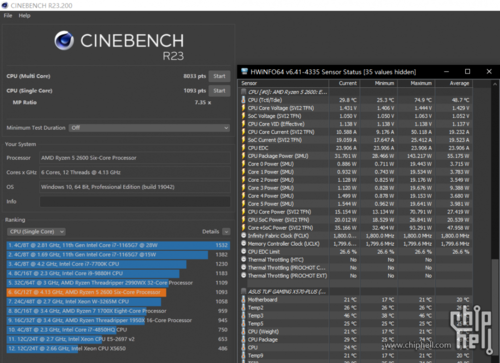
Task: Click the CPU Core VID lightning icon
Action: [243, 124]
